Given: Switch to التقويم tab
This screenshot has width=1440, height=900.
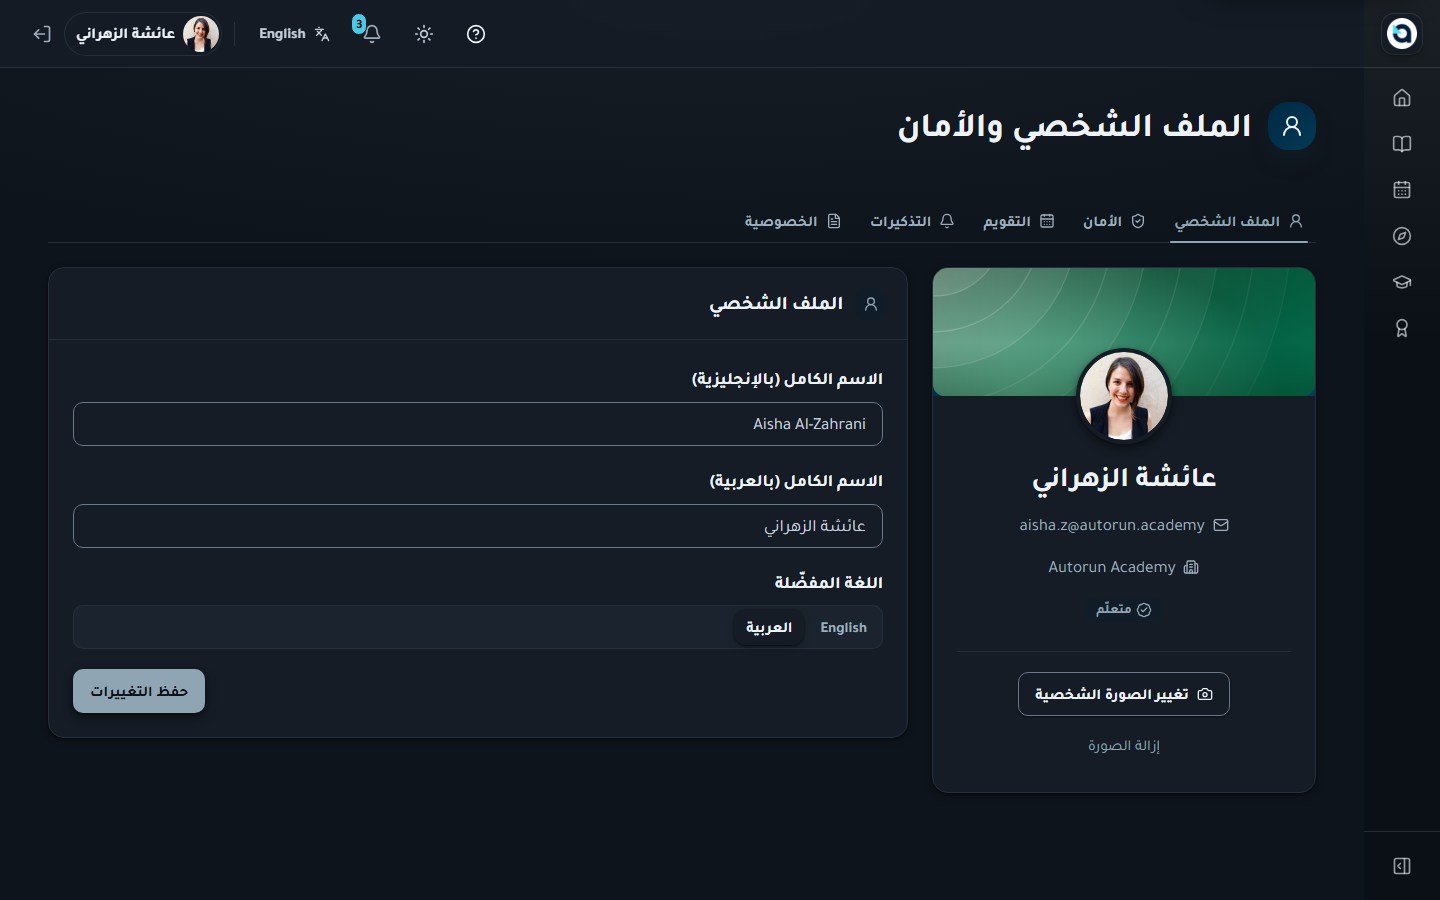Looking at the screenshot, I should [x=1019, y=221].
